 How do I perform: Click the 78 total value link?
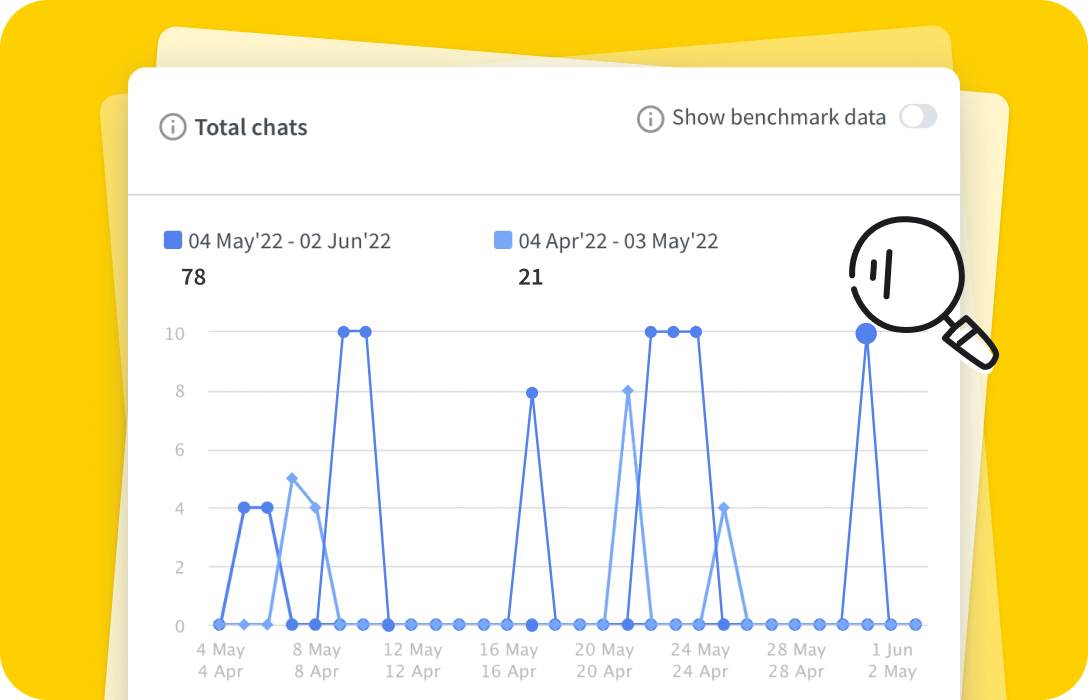[193, 277]
